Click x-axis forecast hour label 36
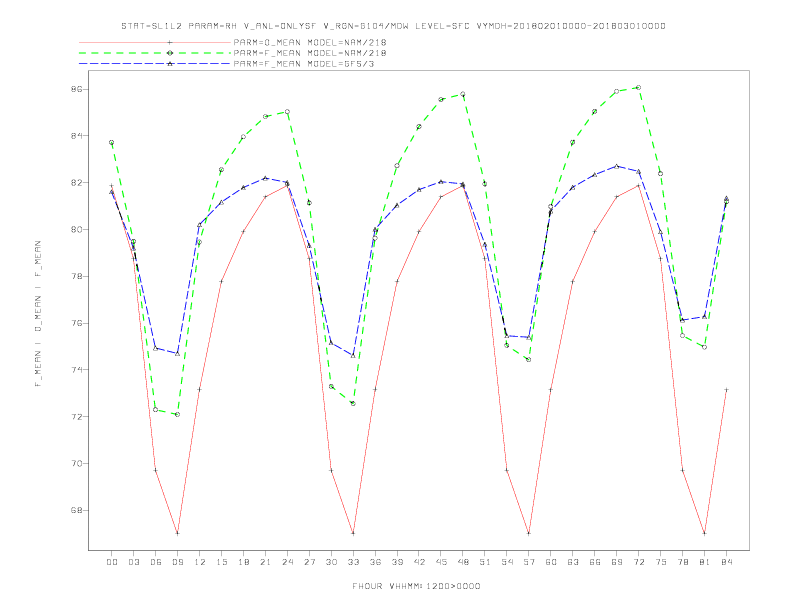This screenshot has height=612, width=792. tap(375, 562)
